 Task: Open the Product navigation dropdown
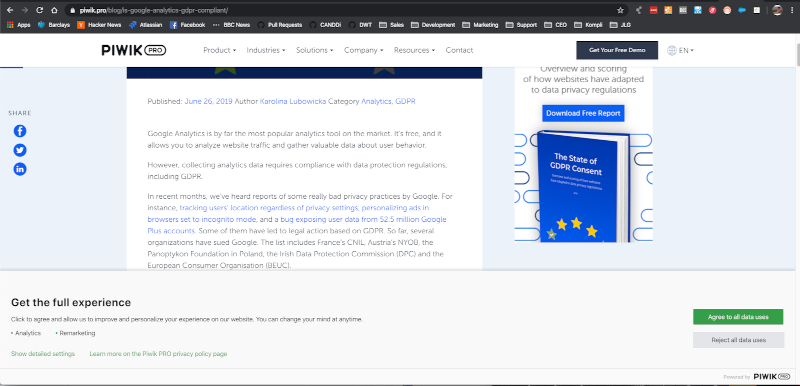[x=219, y=50]
